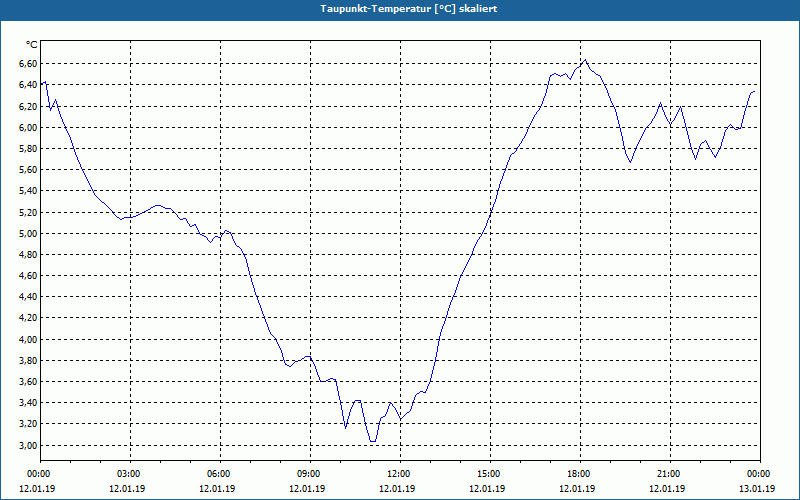
Task: Pick the 3,60 axis tick label
Action: (28, 382)
